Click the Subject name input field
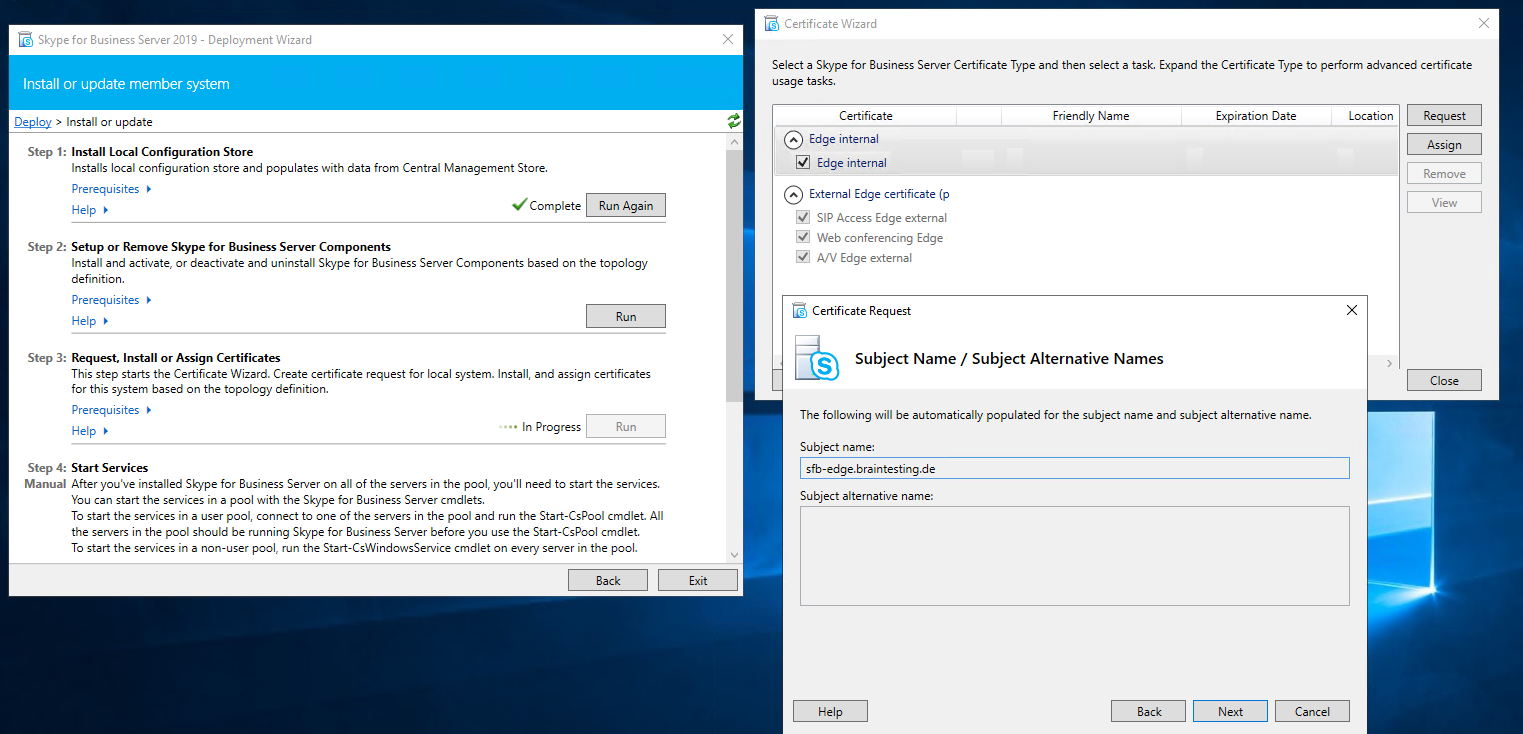1523x734 pixels. (1074, 468)
